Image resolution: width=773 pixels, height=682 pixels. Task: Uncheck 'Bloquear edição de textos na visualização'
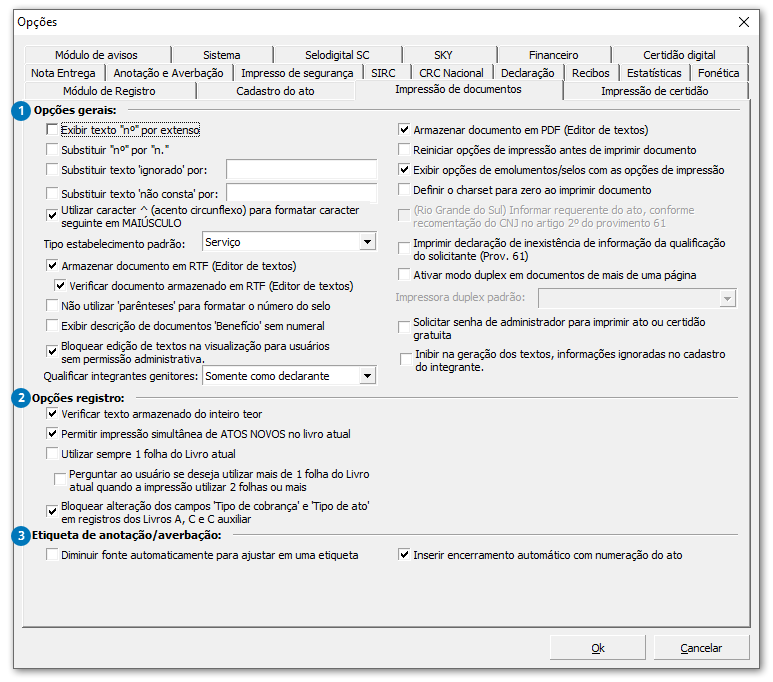(52, 352)
